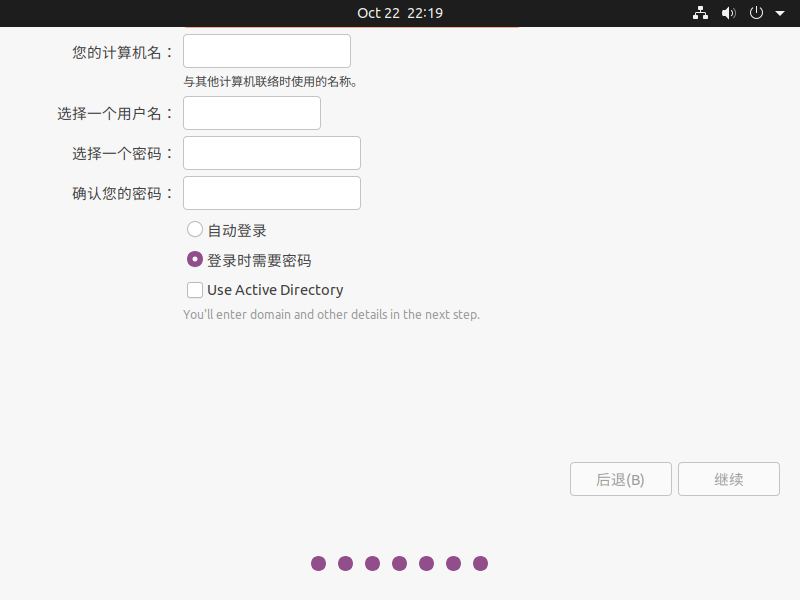Click the first purple progress dot
Viewport: 800px width, 600px height.
click(319, 563)
